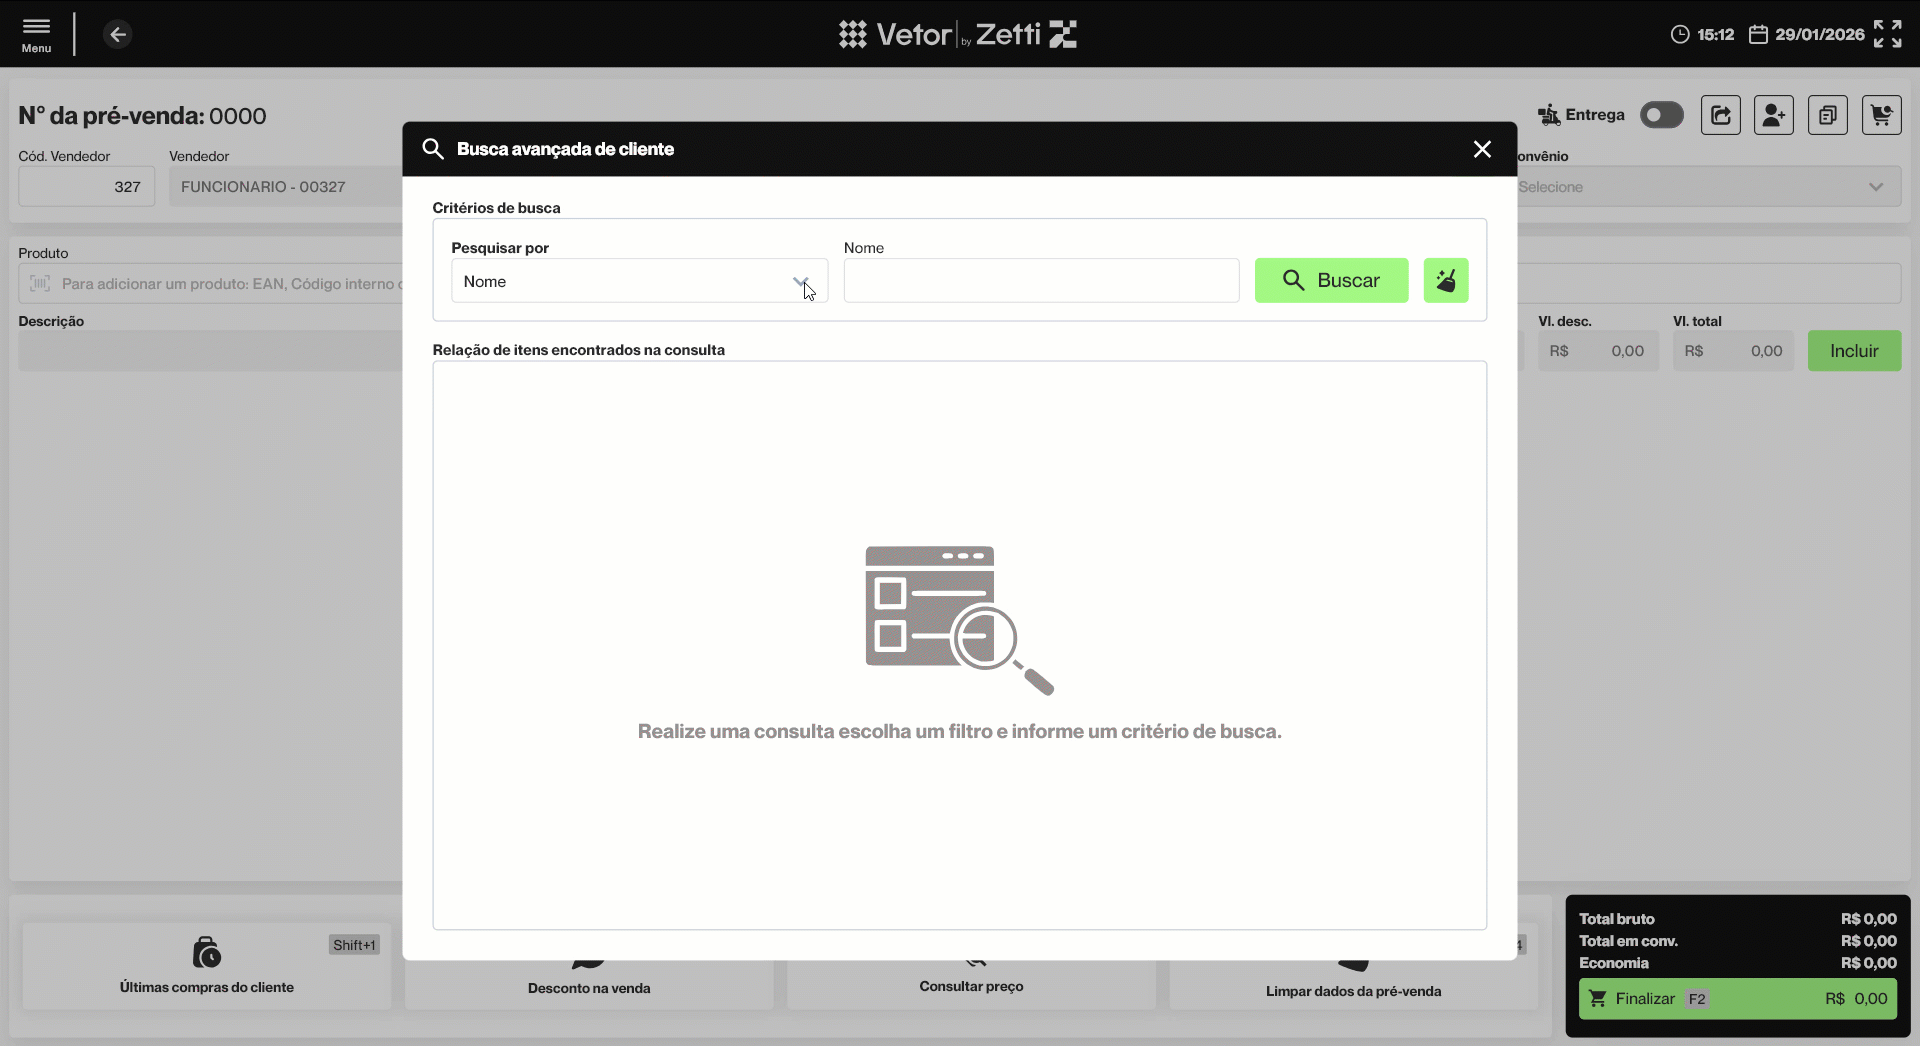Clear search criteria with the broom button

tap(1446, 280)
